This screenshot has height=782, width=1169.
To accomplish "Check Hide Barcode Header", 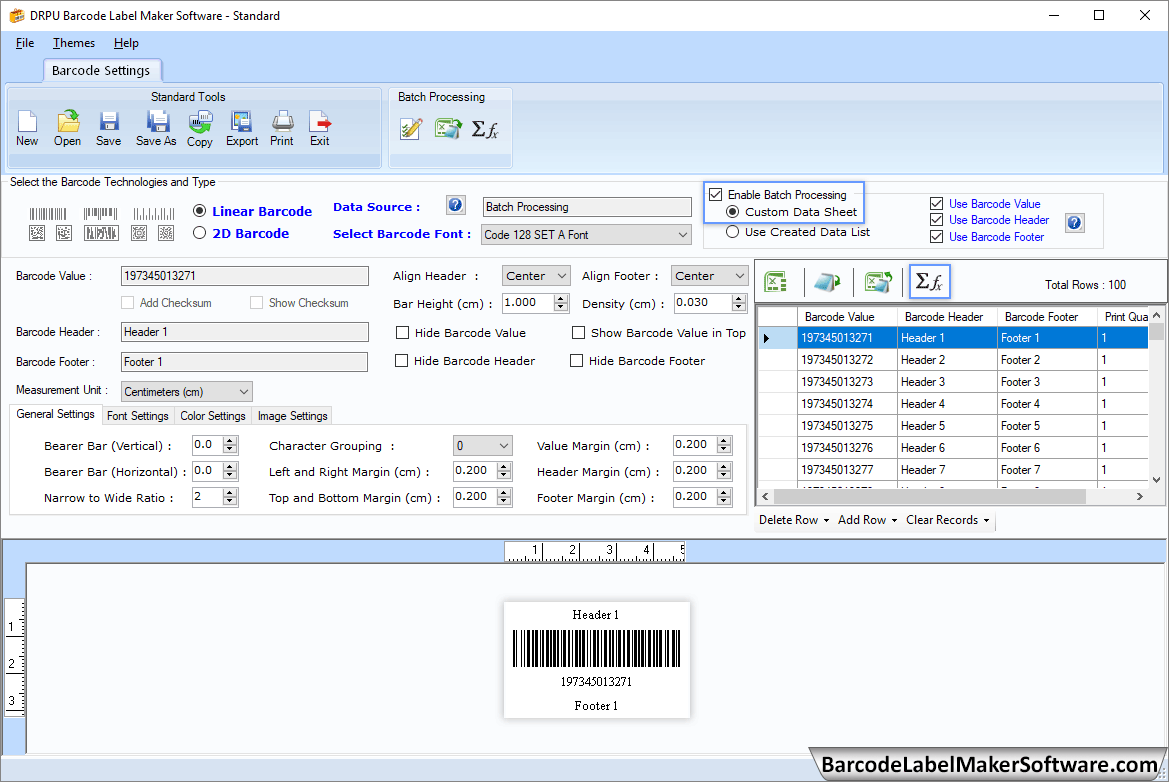I will point(402,361).
